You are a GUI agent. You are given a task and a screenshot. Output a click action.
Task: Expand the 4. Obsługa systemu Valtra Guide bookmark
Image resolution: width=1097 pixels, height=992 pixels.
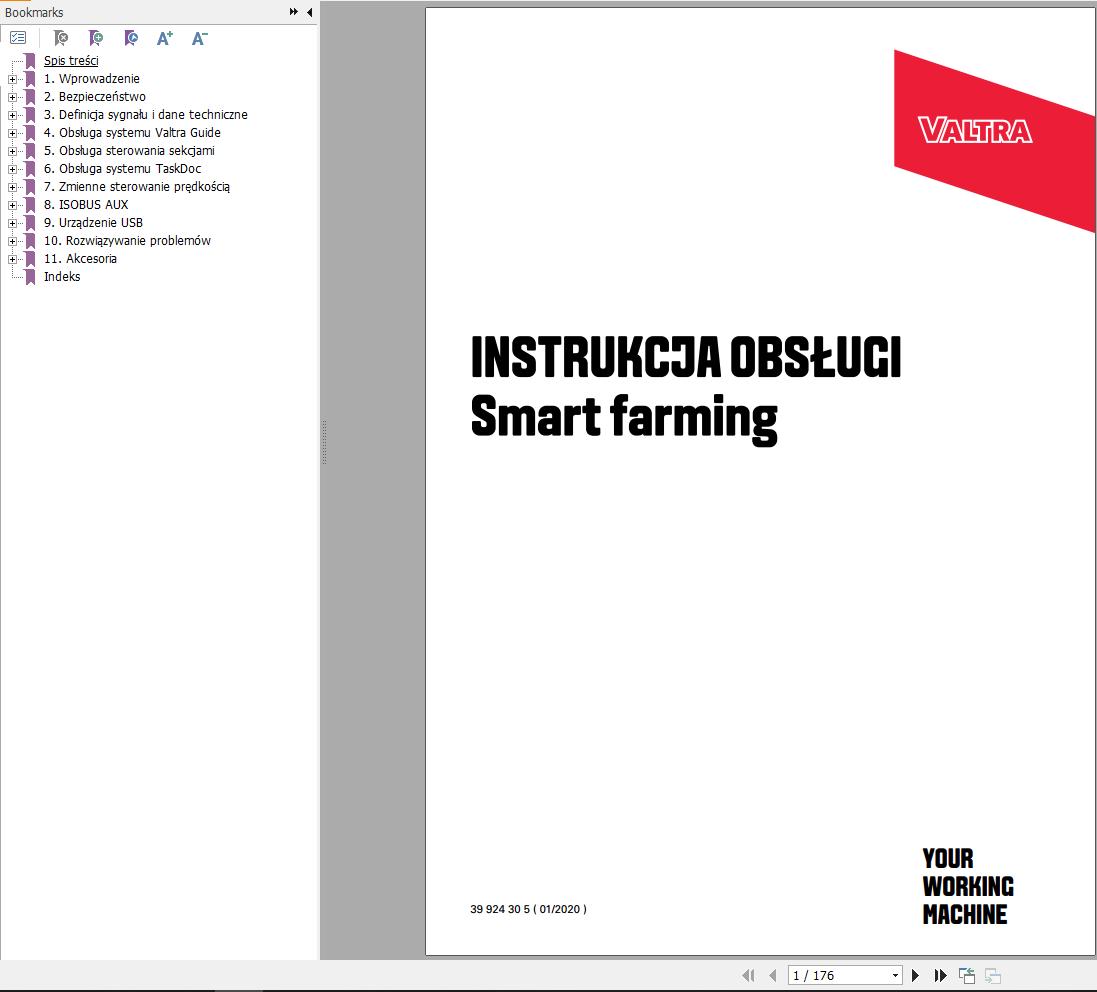12,133
